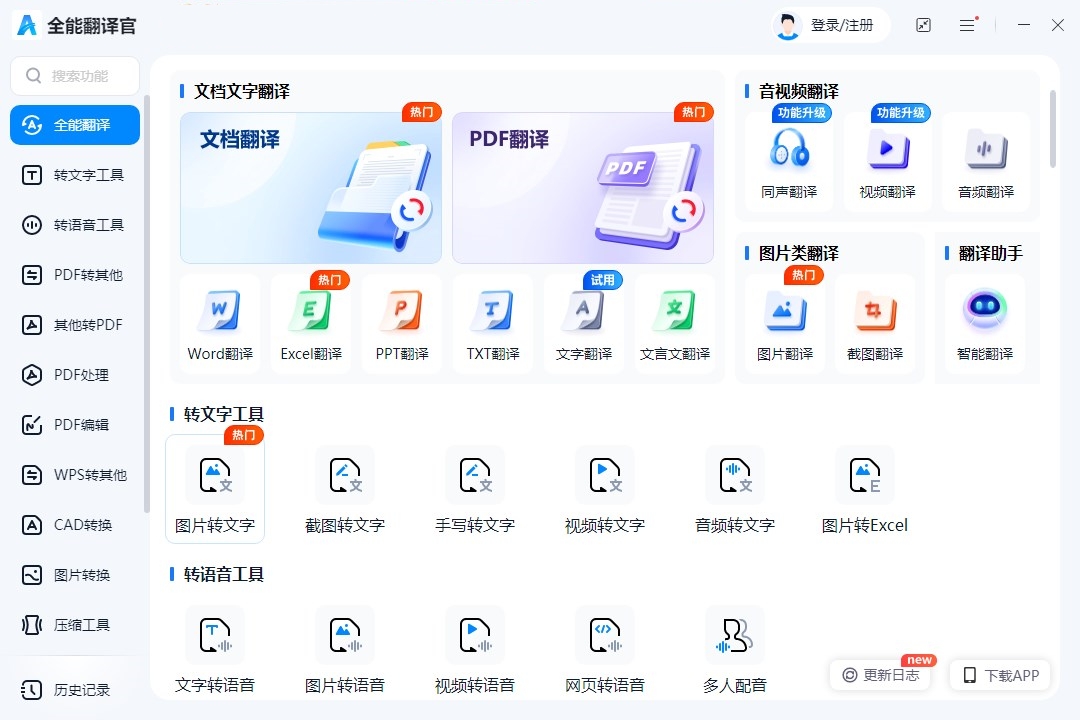Select CAD转换 in the sidebar
This screenshot has width=1080, height=720.
tap(75, 524)
